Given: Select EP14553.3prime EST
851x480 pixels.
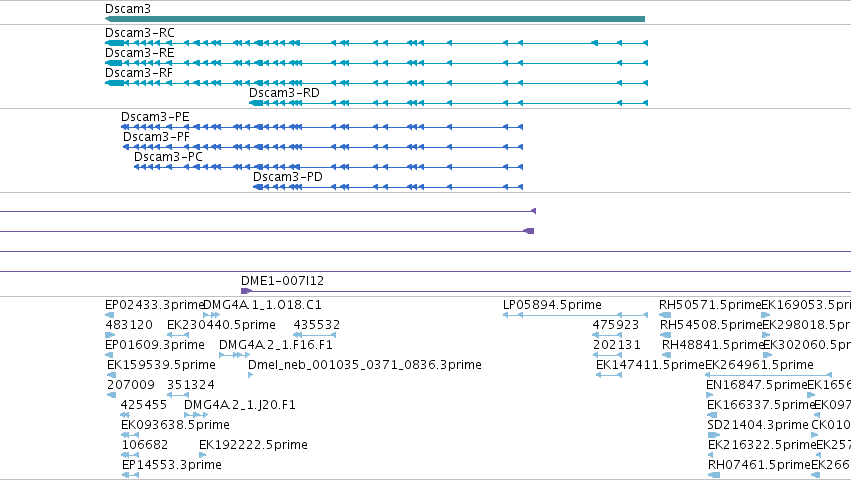Looking at the screenshot, I should [172, 465].
